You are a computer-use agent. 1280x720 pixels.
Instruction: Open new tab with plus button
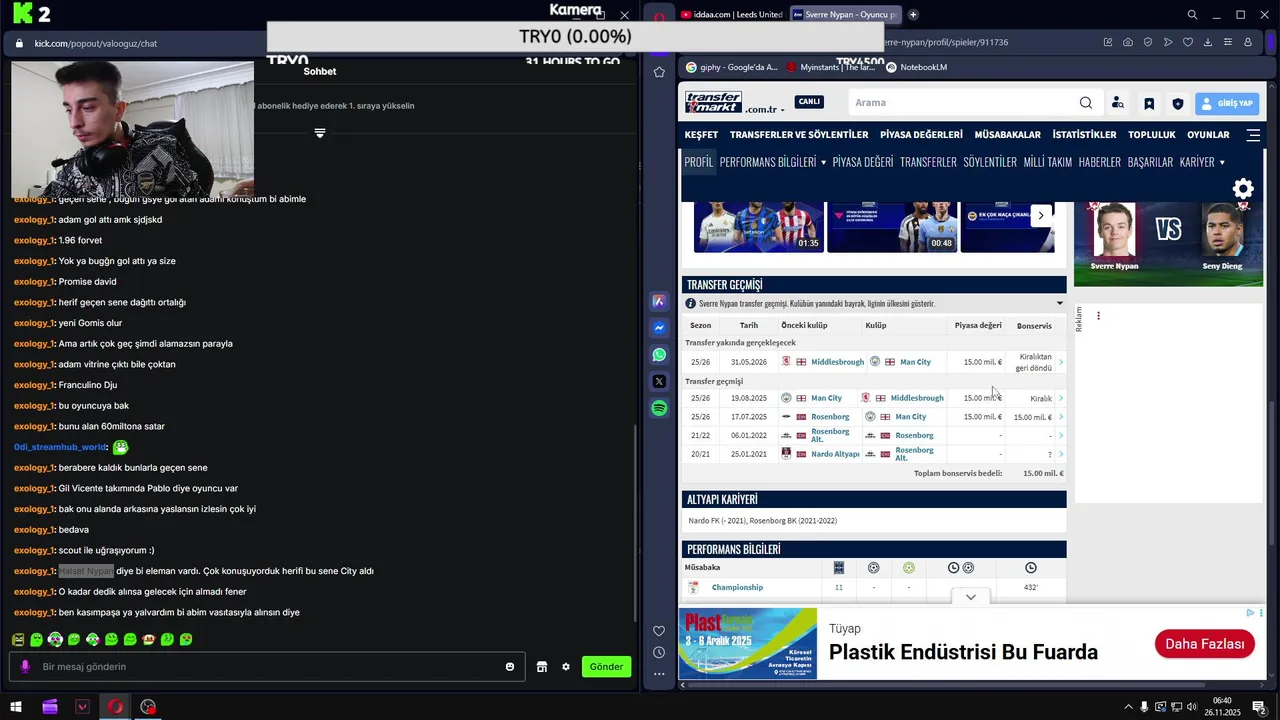coord(913,15)
